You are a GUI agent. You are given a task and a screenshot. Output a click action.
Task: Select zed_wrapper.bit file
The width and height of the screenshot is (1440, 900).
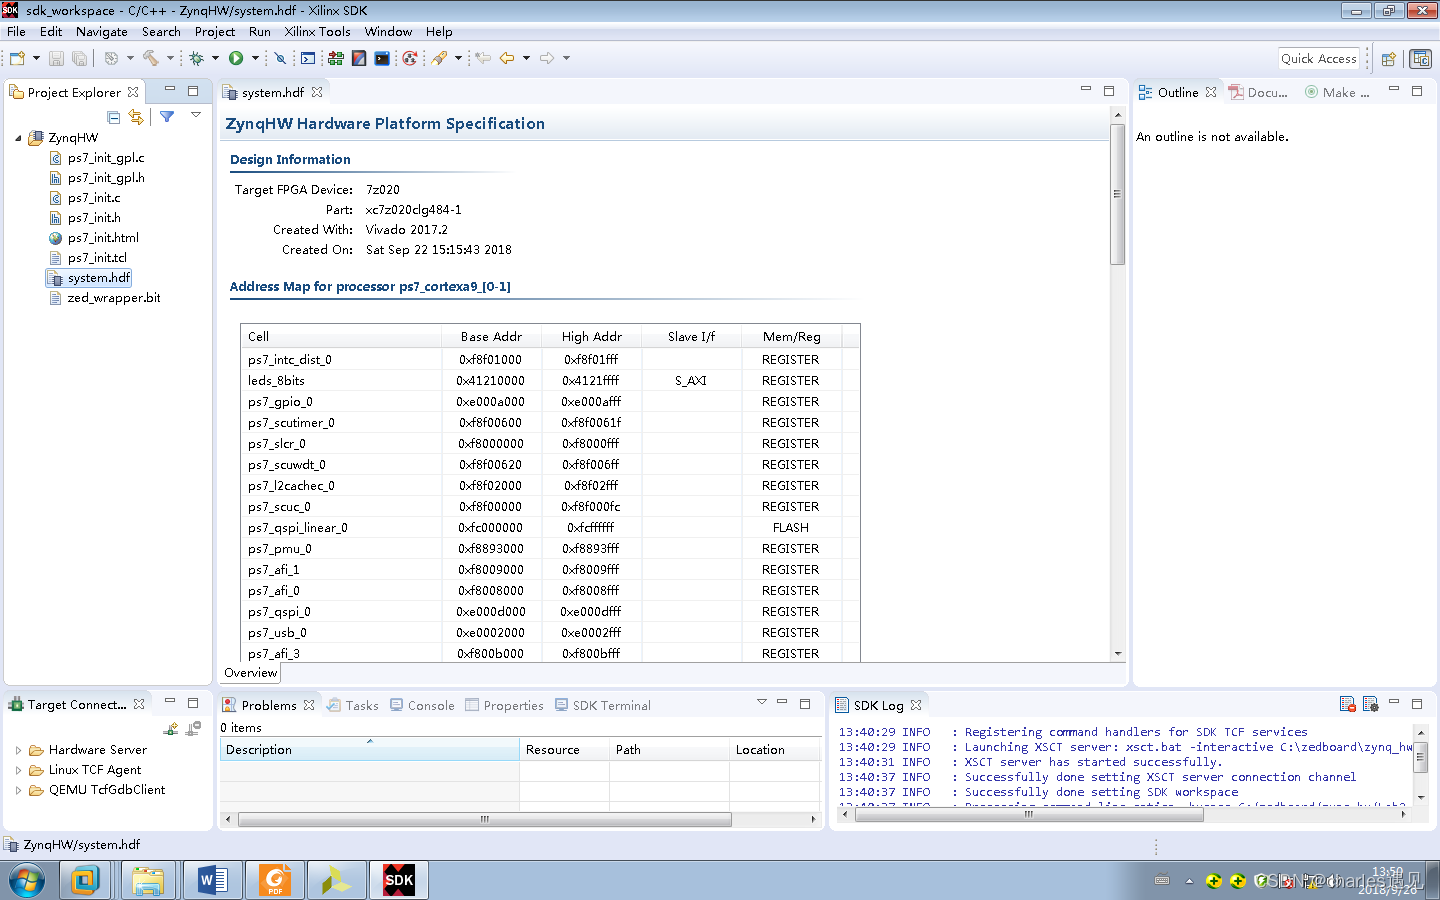pyautogui.click(x=114, y=298)
